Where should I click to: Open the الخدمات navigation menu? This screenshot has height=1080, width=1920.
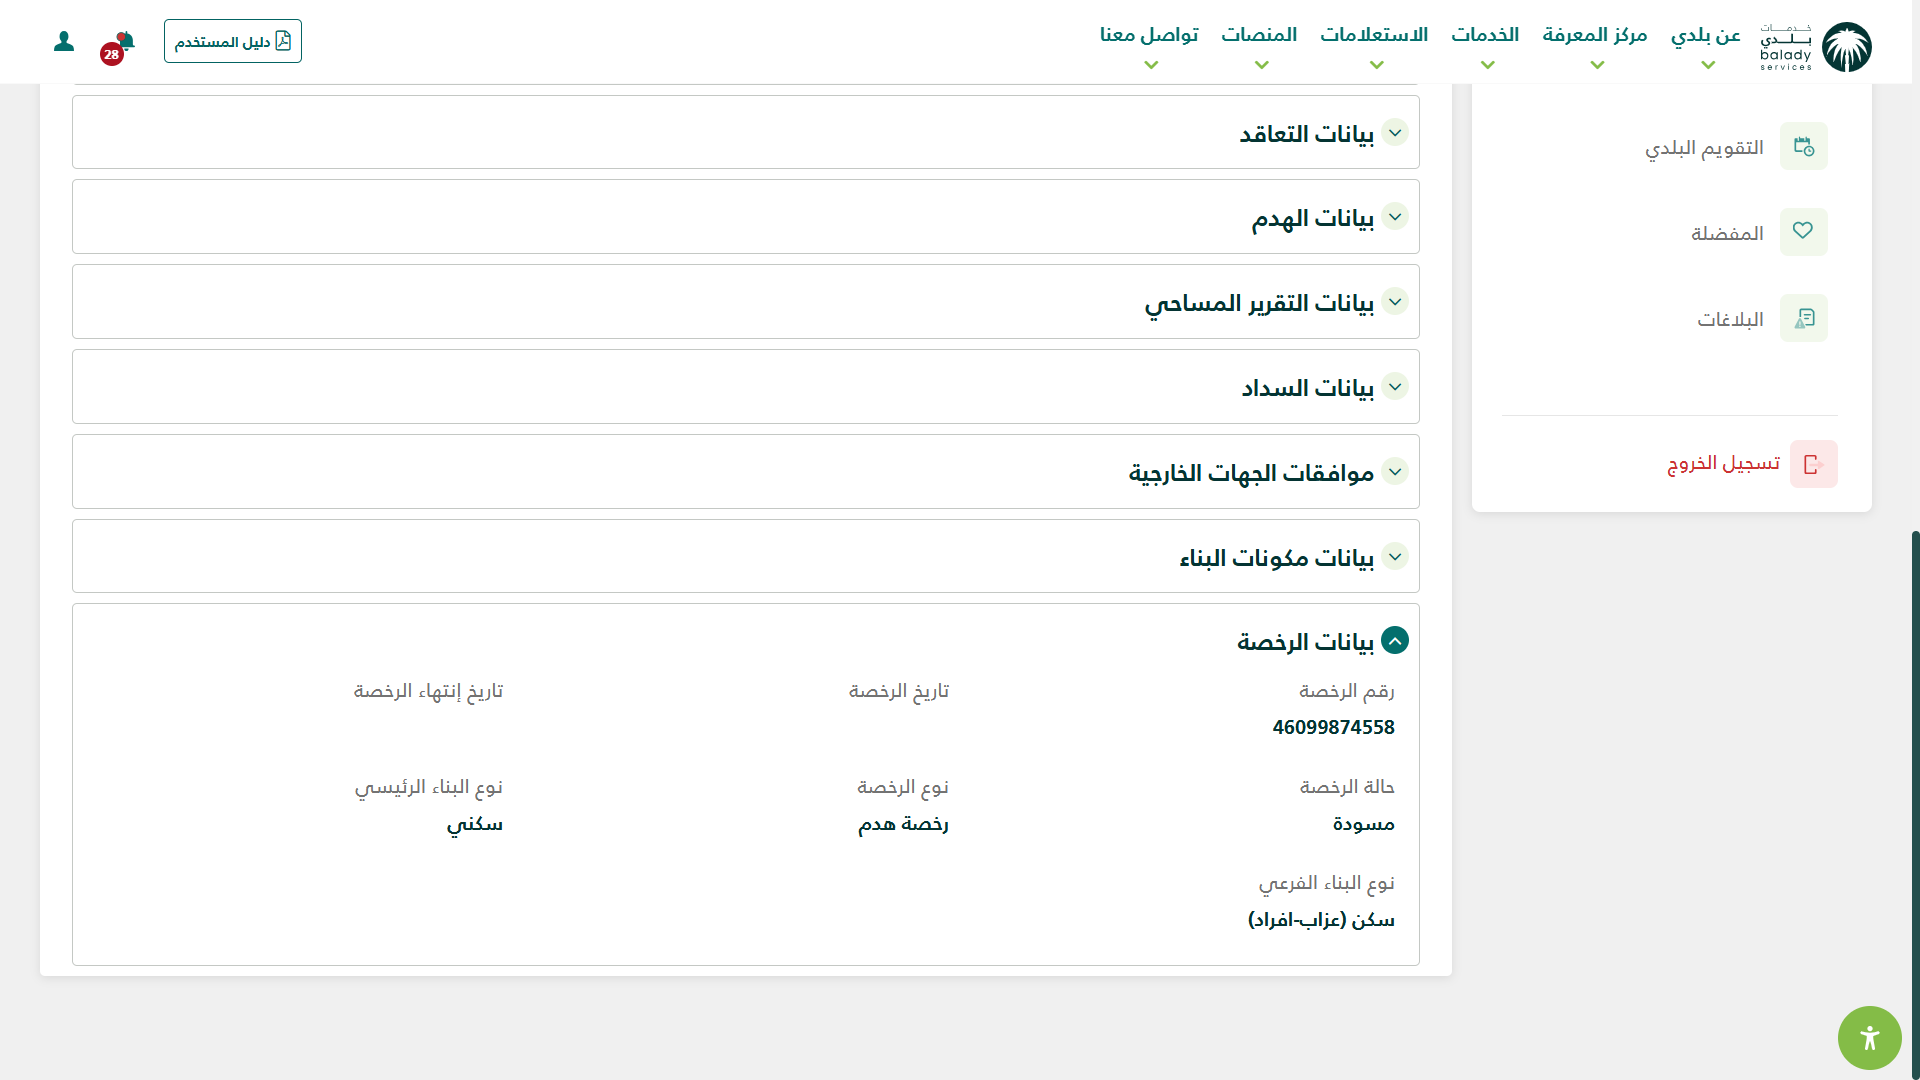(1485, 36)
